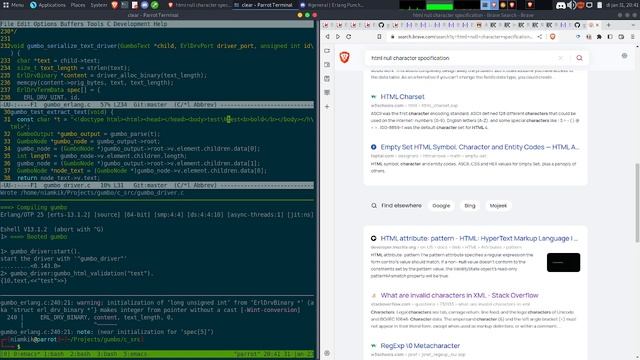Click the line 'gumbo_driver:start().' in the terminal

pos(45,251)
